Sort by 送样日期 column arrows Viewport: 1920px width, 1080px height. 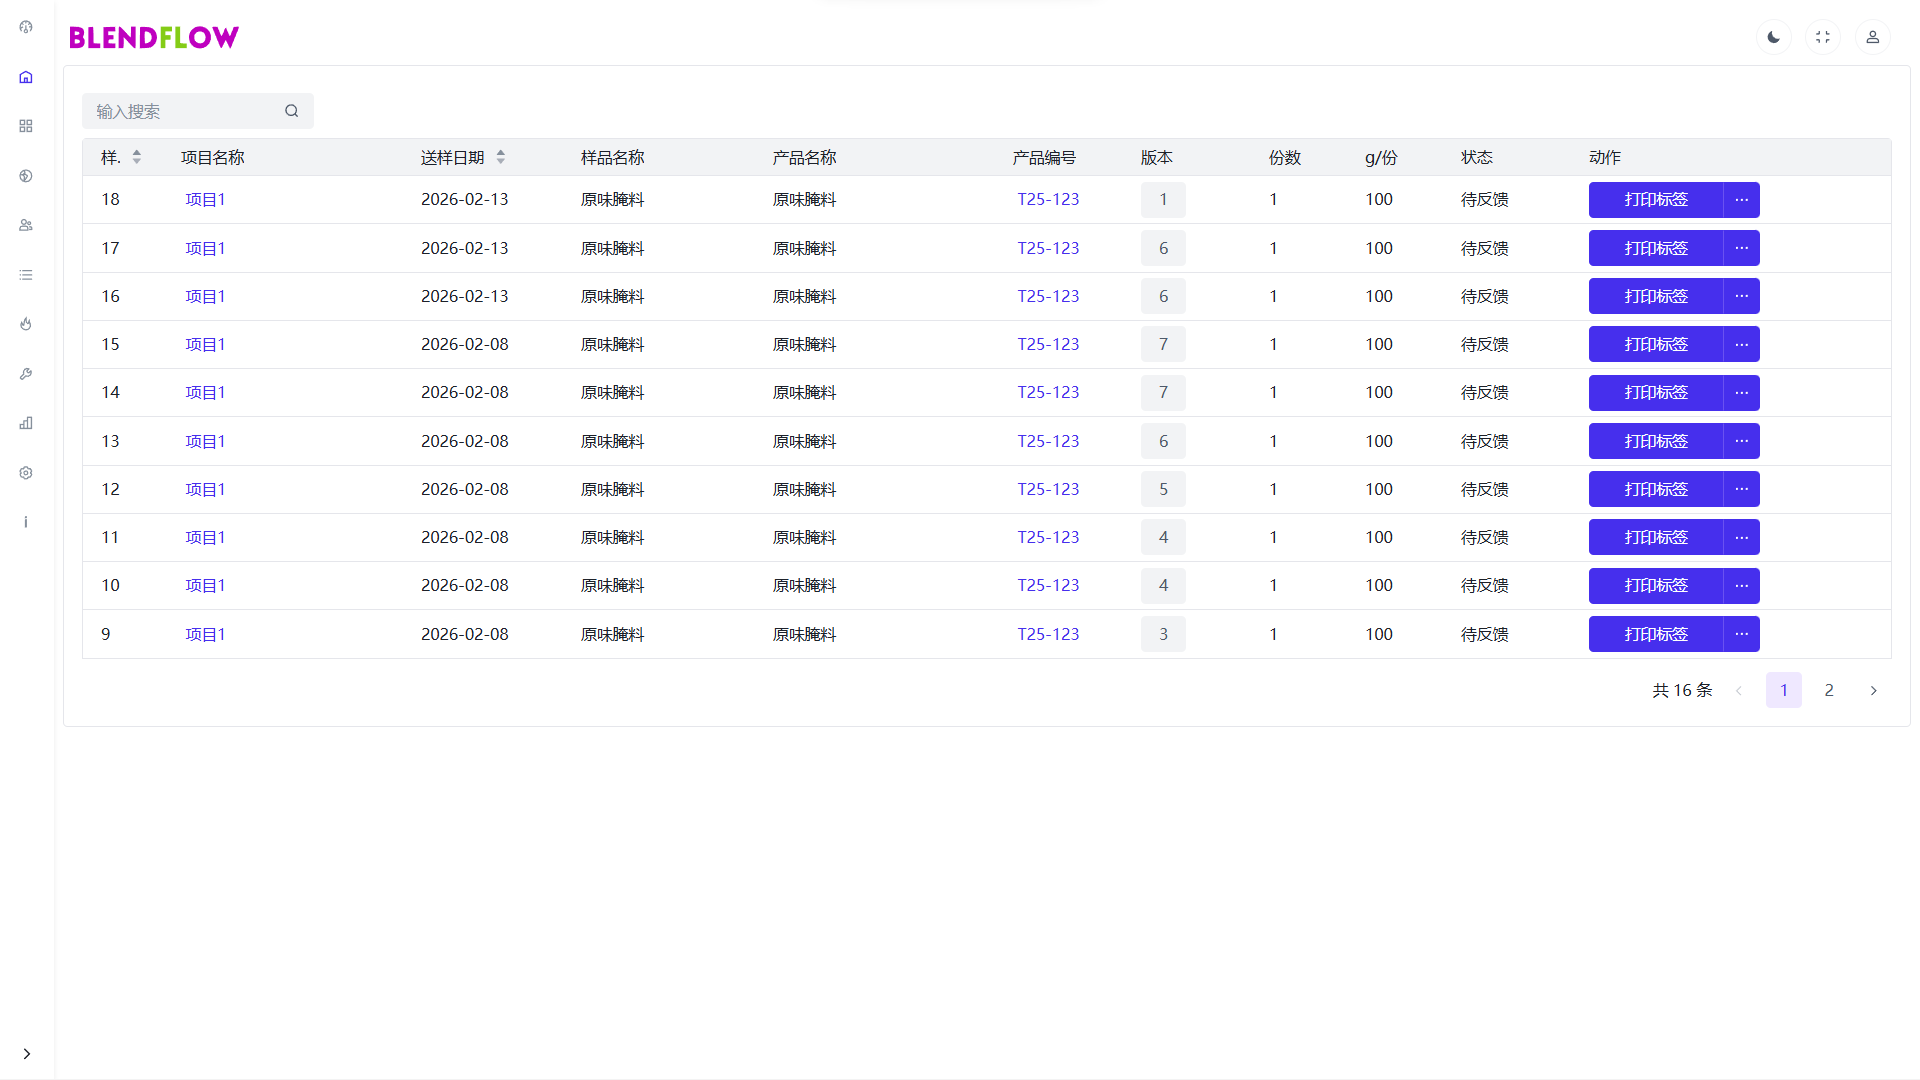pos(500,157)
